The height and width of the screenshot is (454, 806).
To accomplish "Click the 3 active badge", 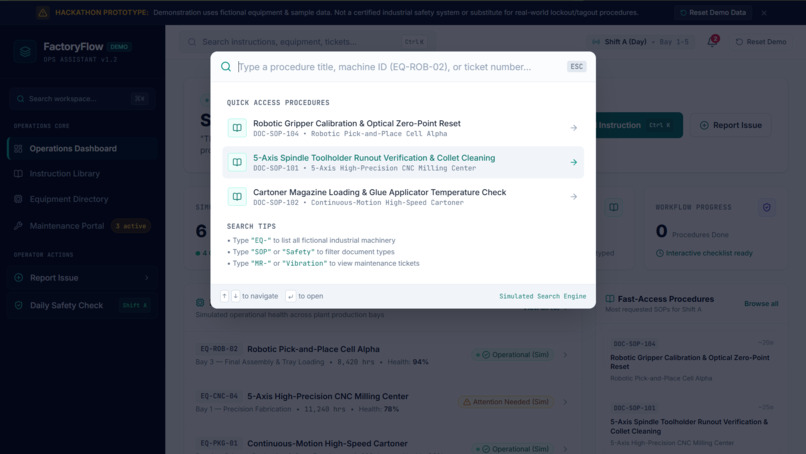I will [131, 226].
